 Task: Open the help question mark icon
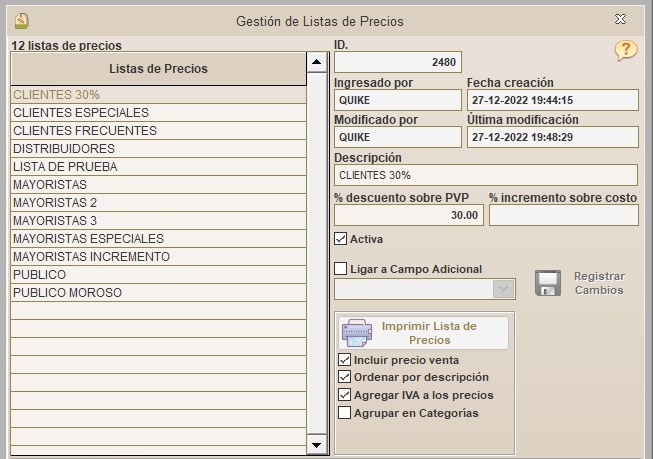pyautogui.click(x=626, y=50)
